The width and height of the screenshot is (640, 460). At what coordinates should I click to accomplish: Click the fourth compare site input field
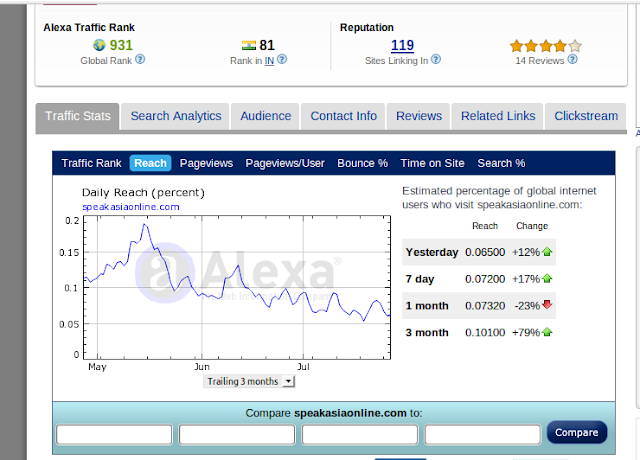point(482,434)
